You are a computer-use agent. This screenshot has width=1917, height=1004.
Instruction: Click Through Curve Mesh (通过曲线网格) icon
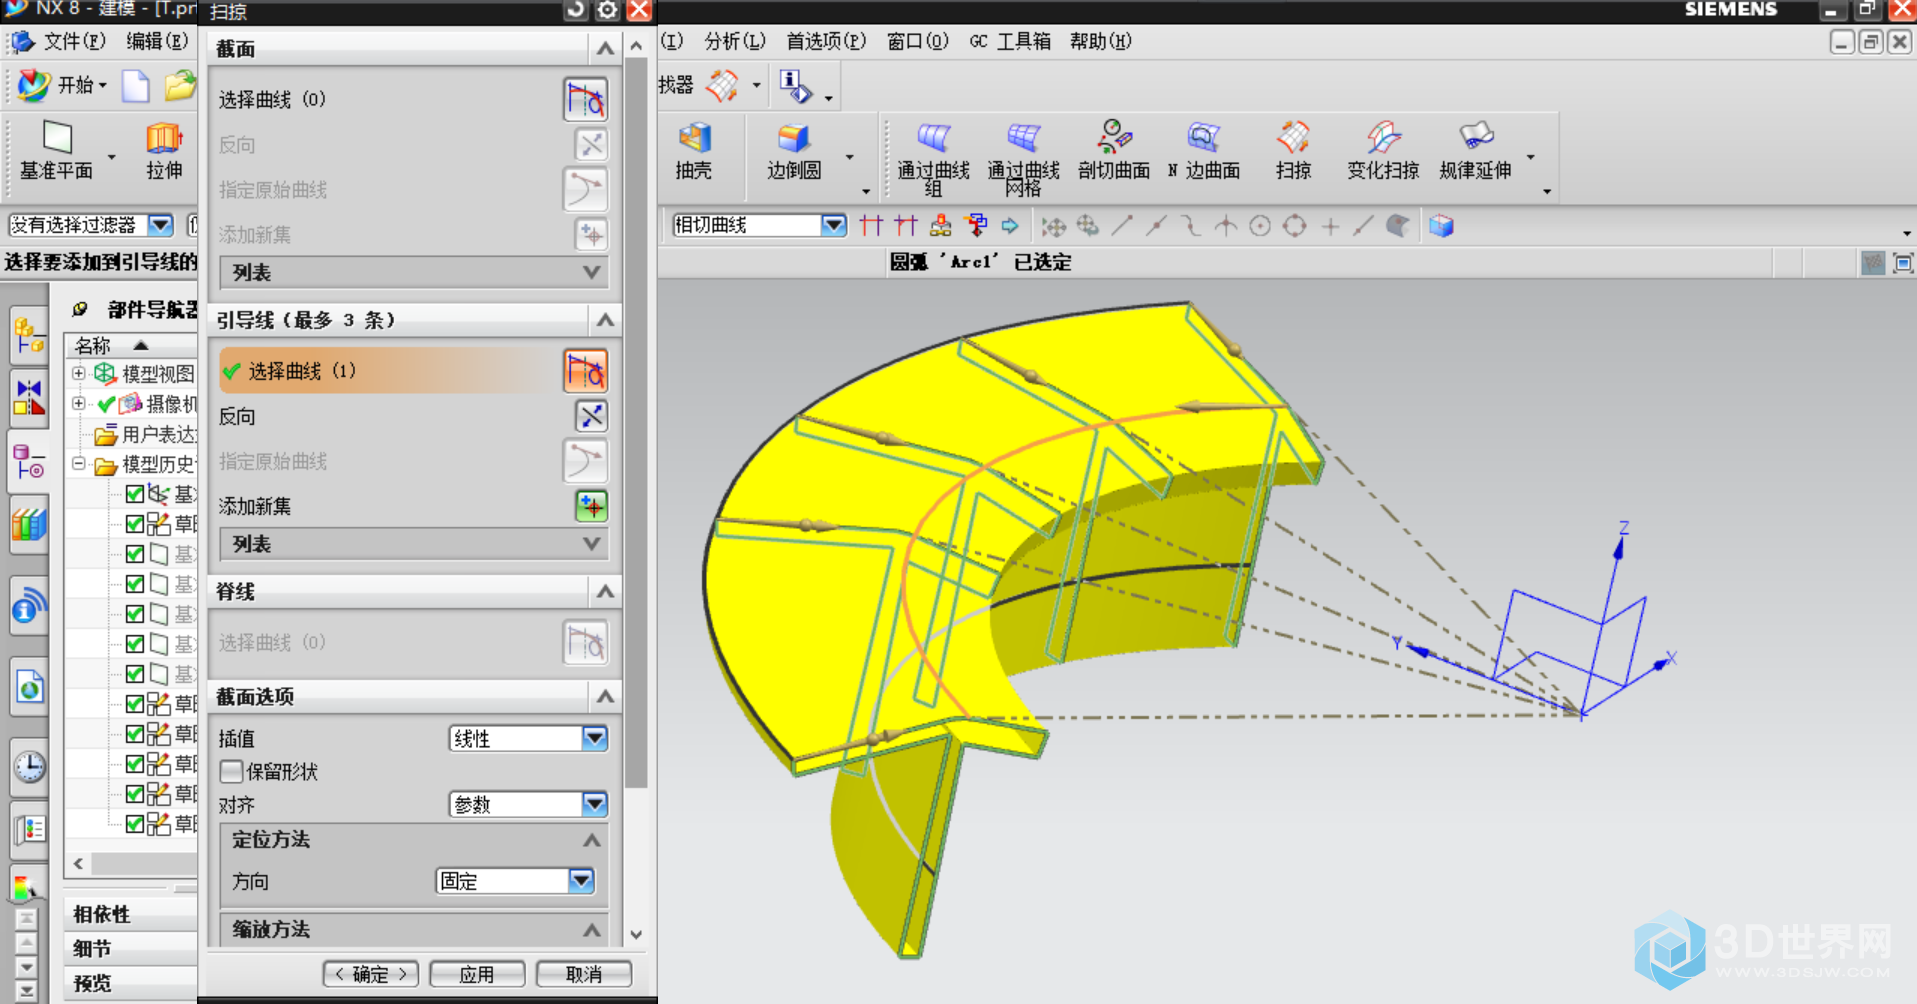[x=1023, y=138]
